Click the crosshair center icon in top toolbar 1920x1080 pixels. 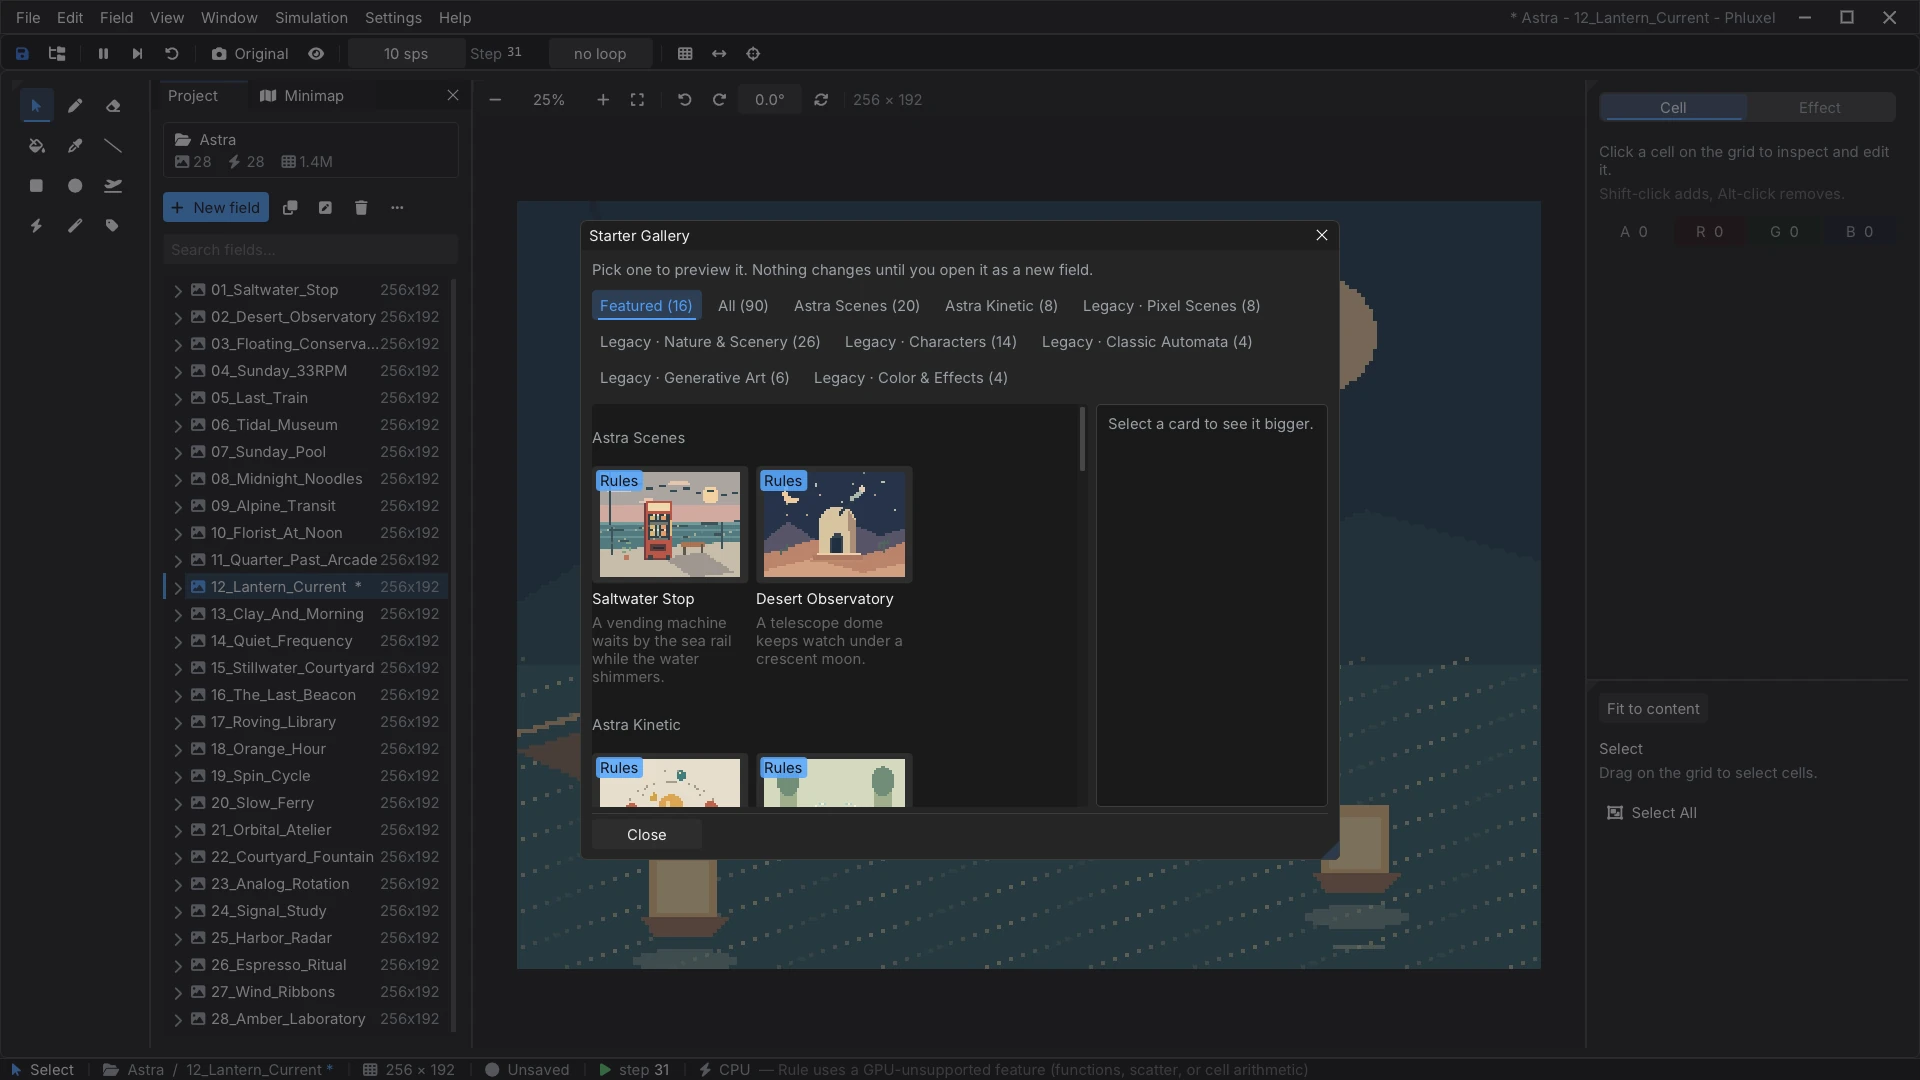pos(753,54)
